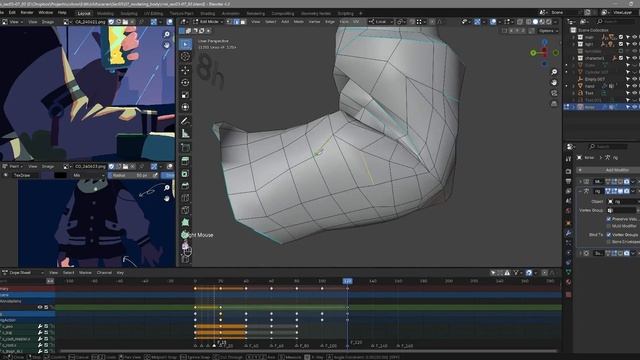Toggle perspective/orthographic grid icon in viewport

[554, 104]
